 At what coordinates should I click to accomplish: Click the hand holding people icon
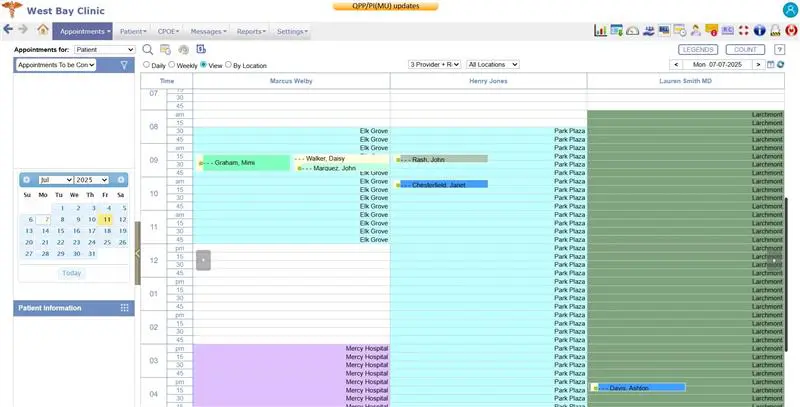click(648, 31)
